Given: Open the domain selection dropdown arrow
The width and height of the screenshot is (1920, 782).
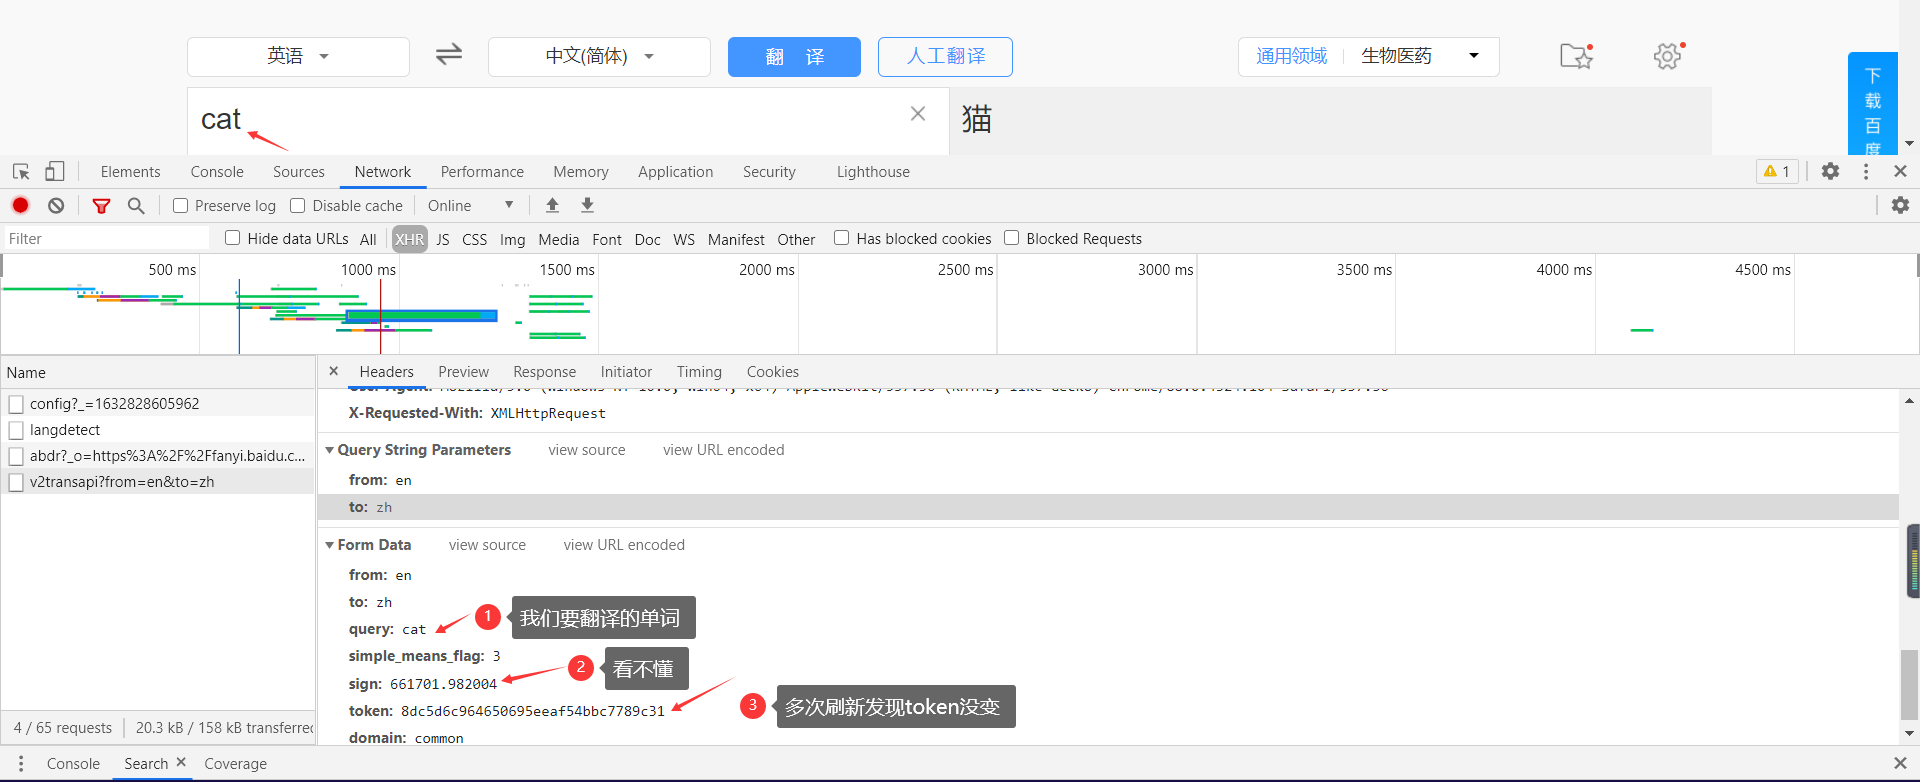Looking at the screenshot, I should pyautogui.click(x=1473, y=56).
